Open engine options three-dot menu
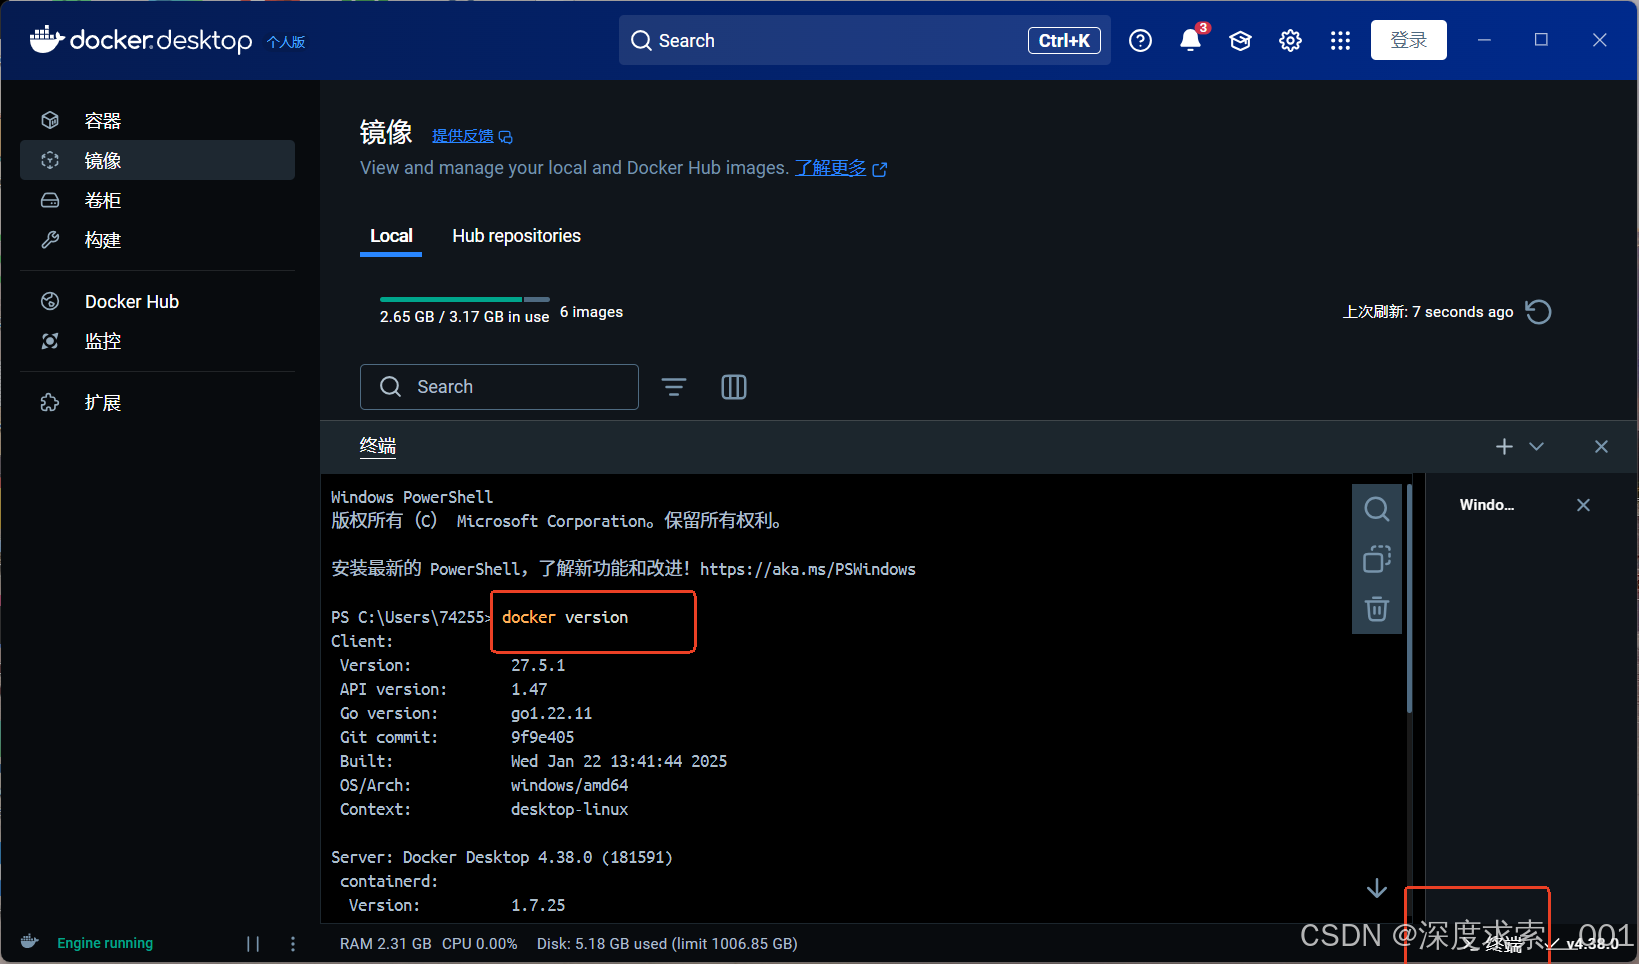 tap(293, 943)
